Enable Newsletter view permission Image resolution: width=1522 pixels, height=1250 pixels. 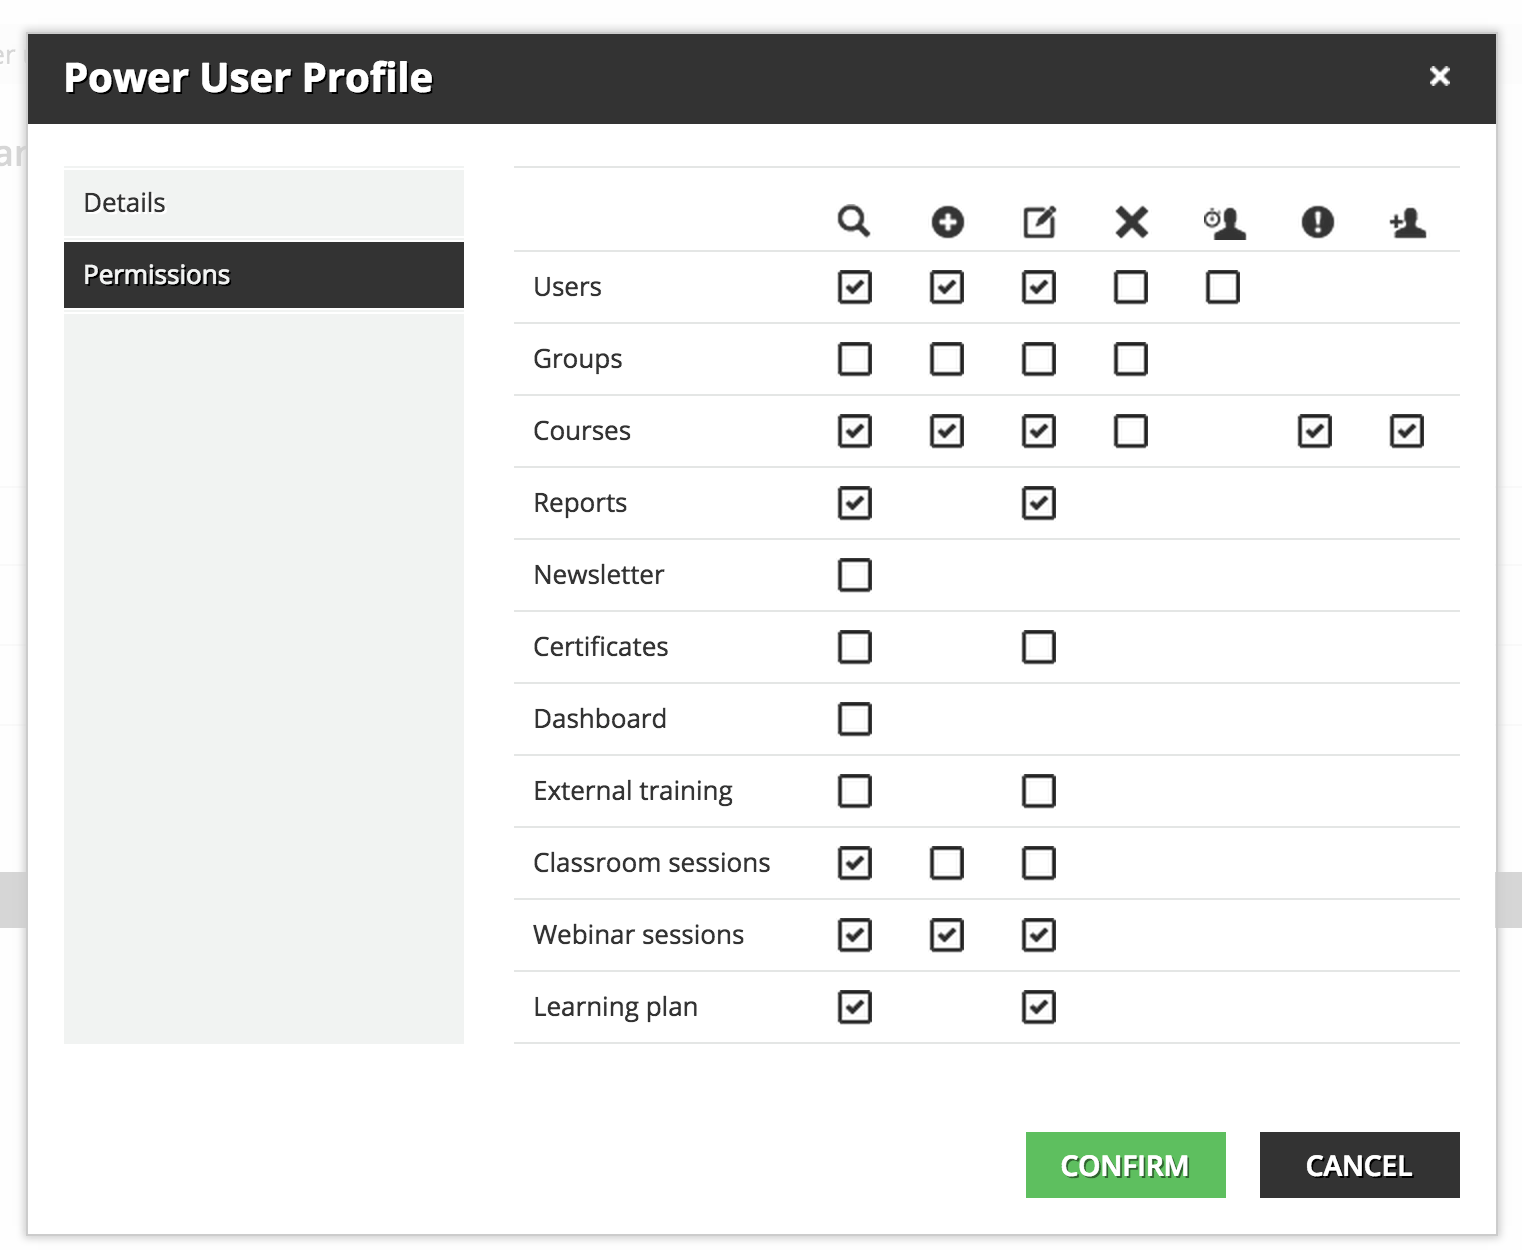(x=855, y=575)
